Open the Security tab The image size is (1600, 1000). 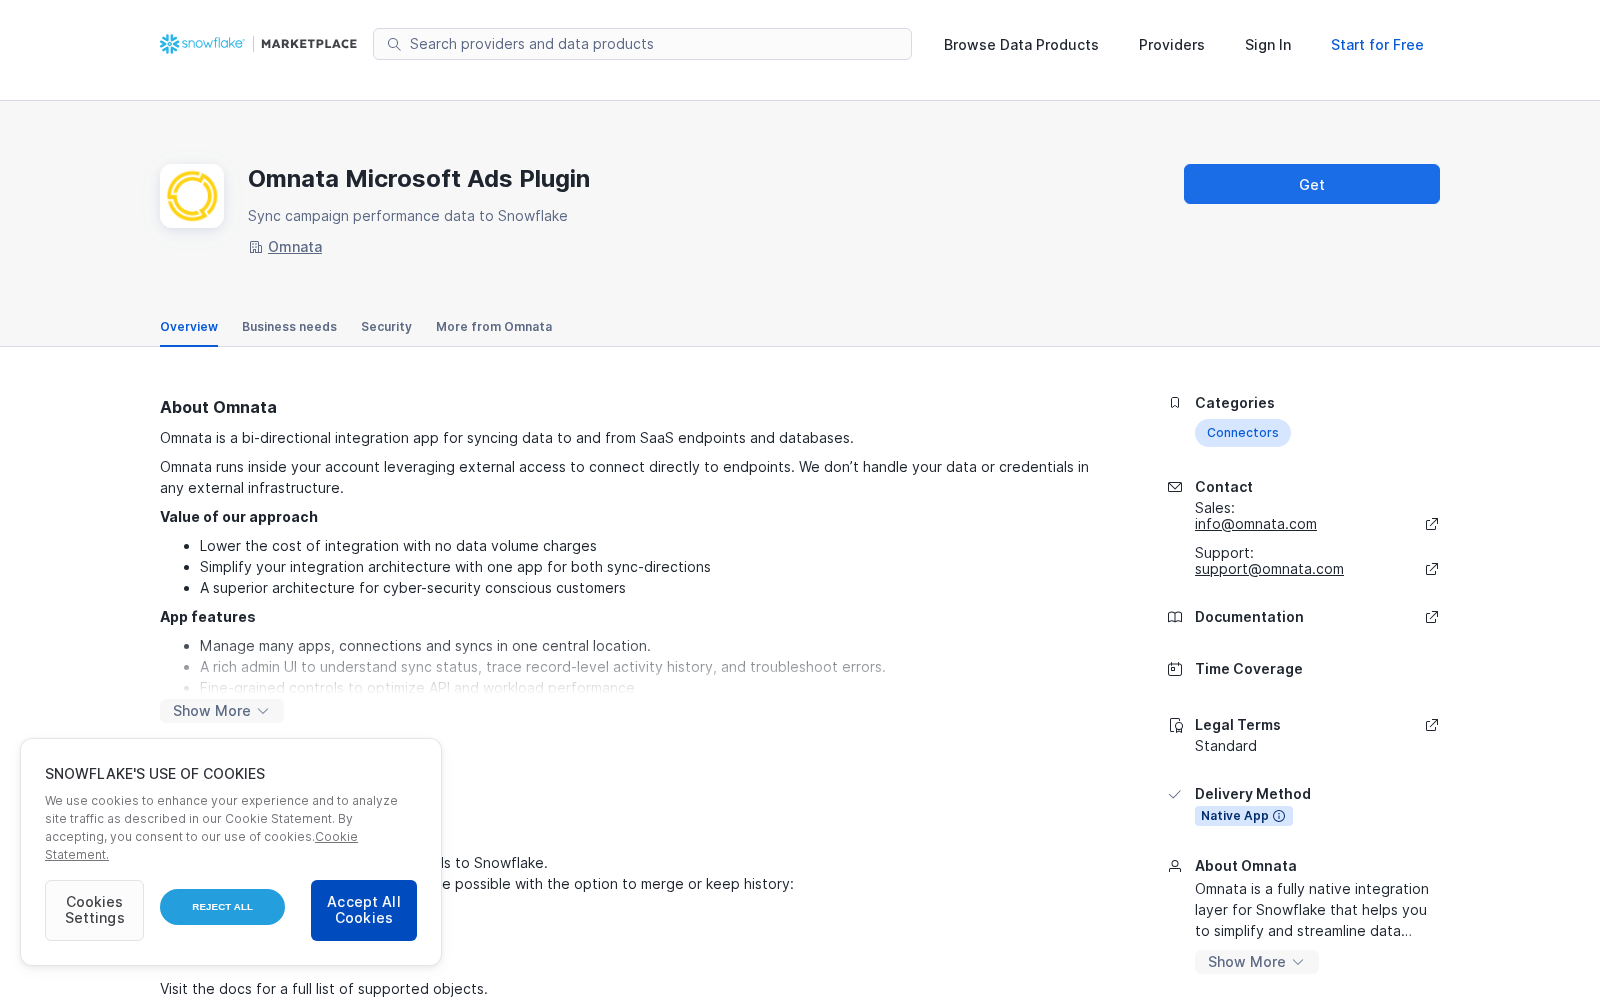click(x=386, y=327)
